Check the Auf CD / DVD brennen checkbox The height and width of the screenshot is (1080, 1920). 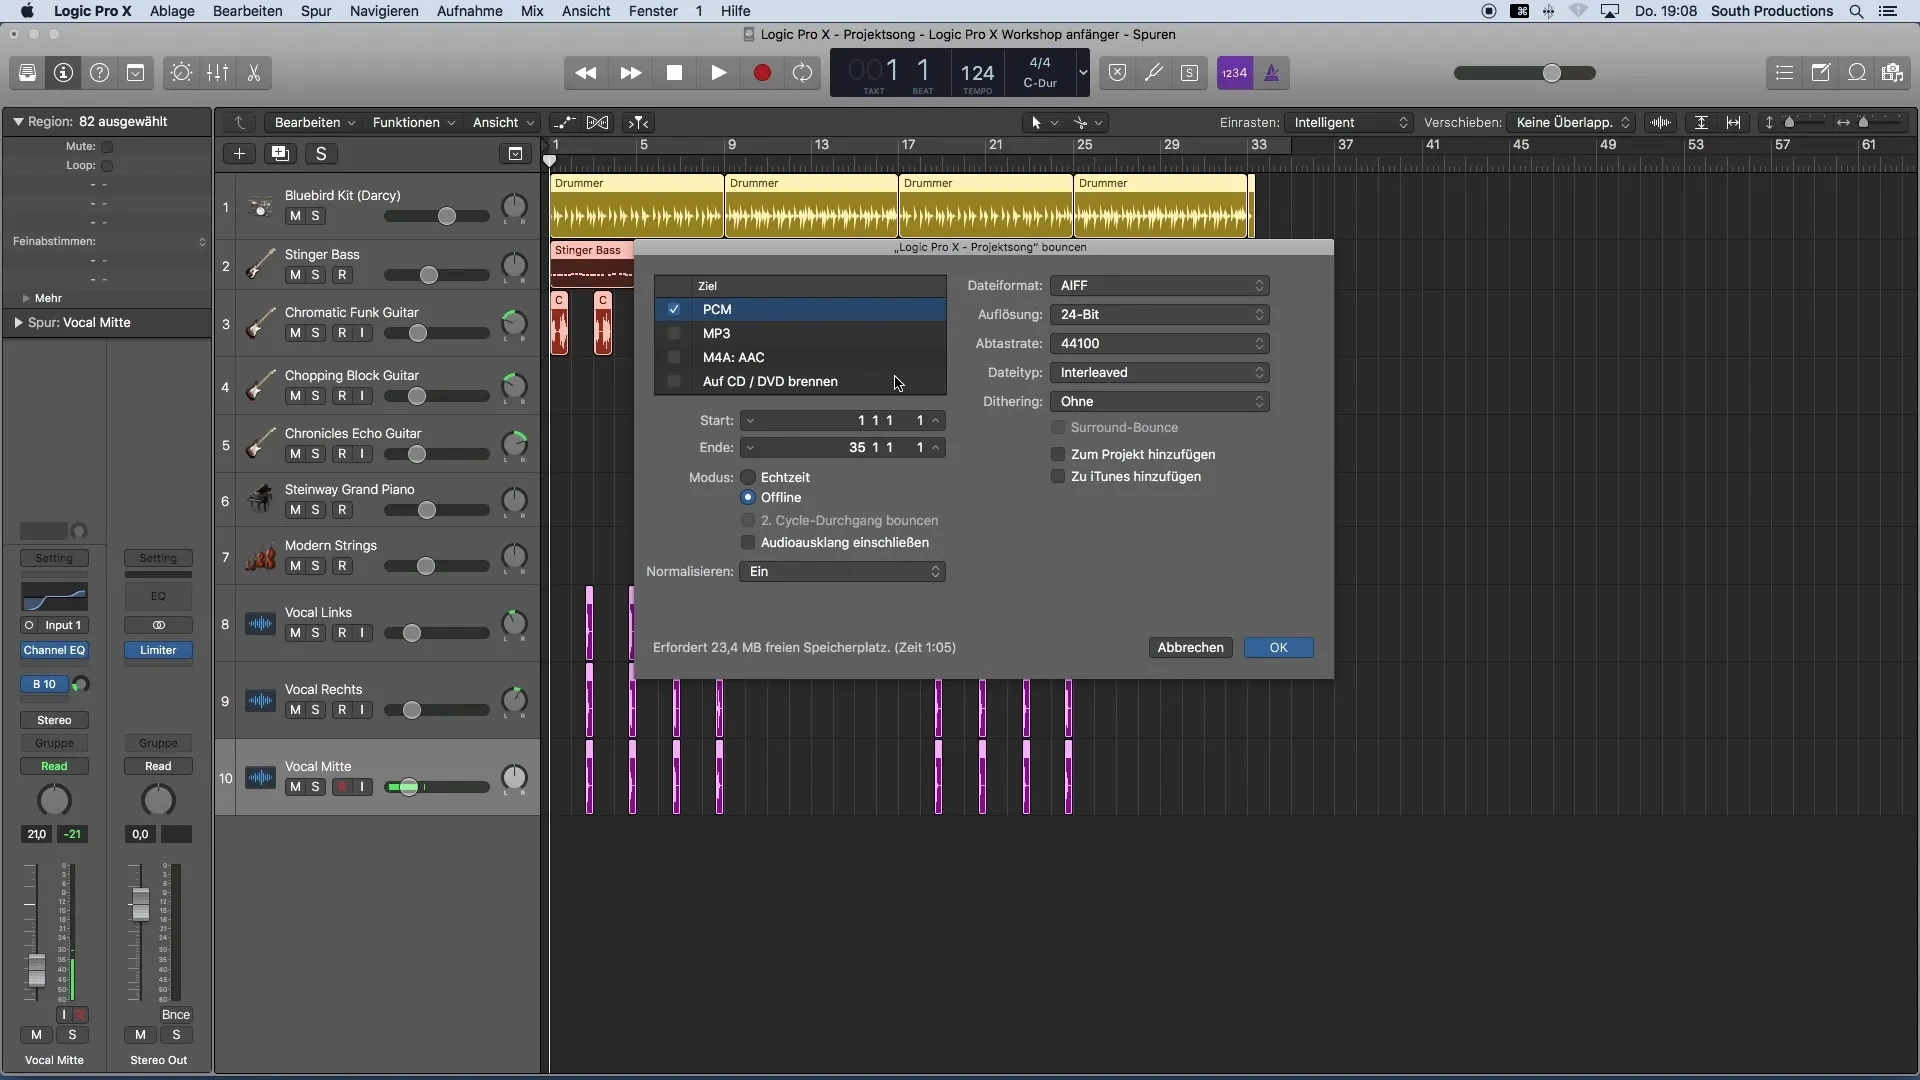674,381
